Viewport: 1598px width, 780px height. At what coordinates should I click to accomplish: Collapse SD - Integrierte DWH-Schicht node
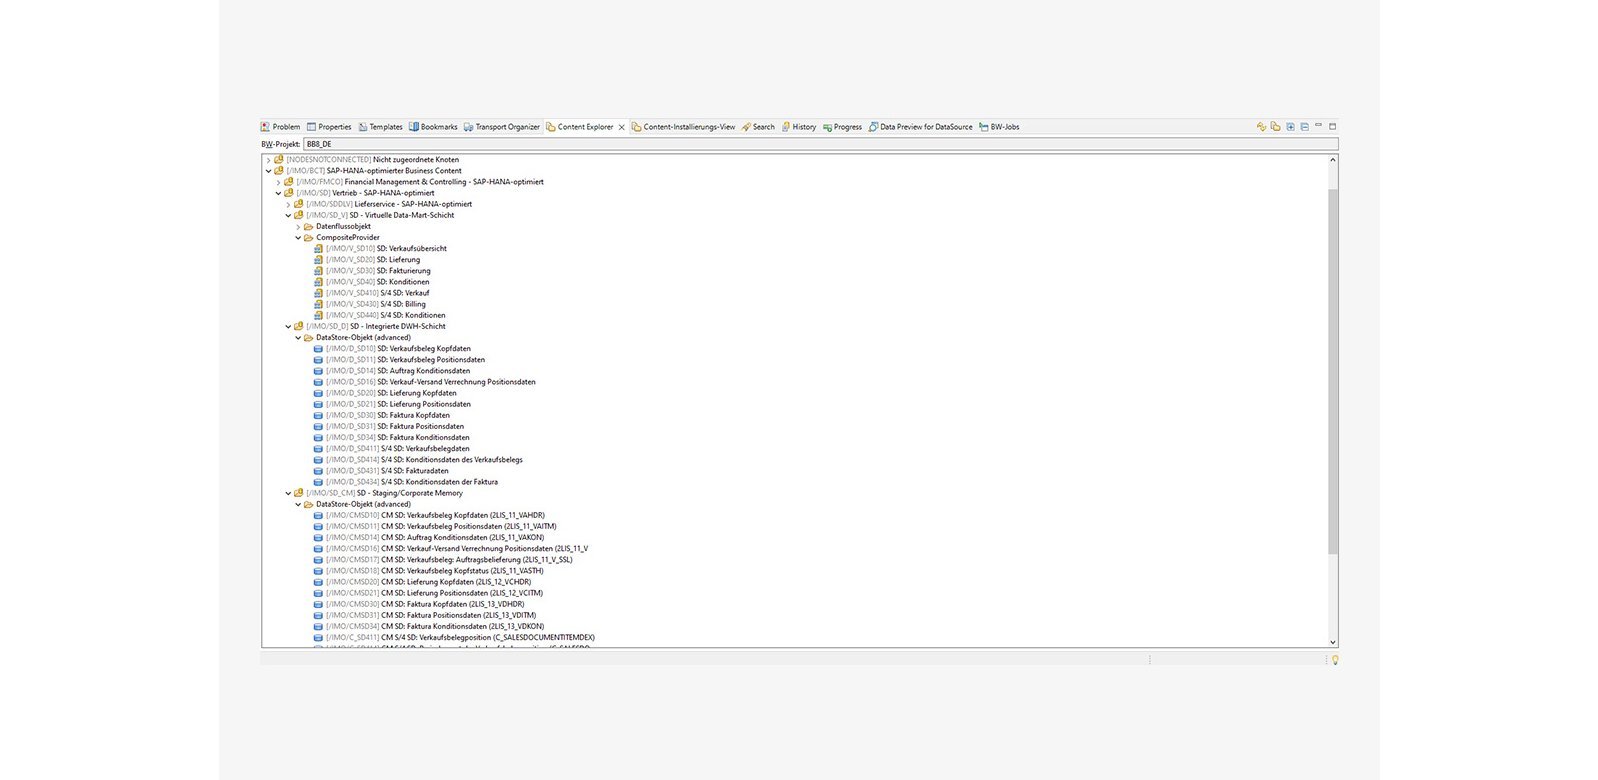coord(288,327)
